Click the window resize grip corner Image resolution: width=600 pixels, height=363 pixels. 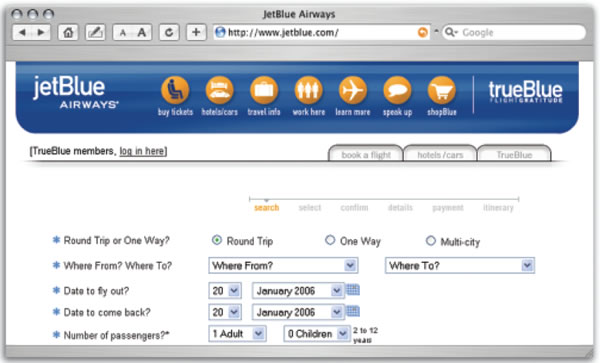[589, 352]
